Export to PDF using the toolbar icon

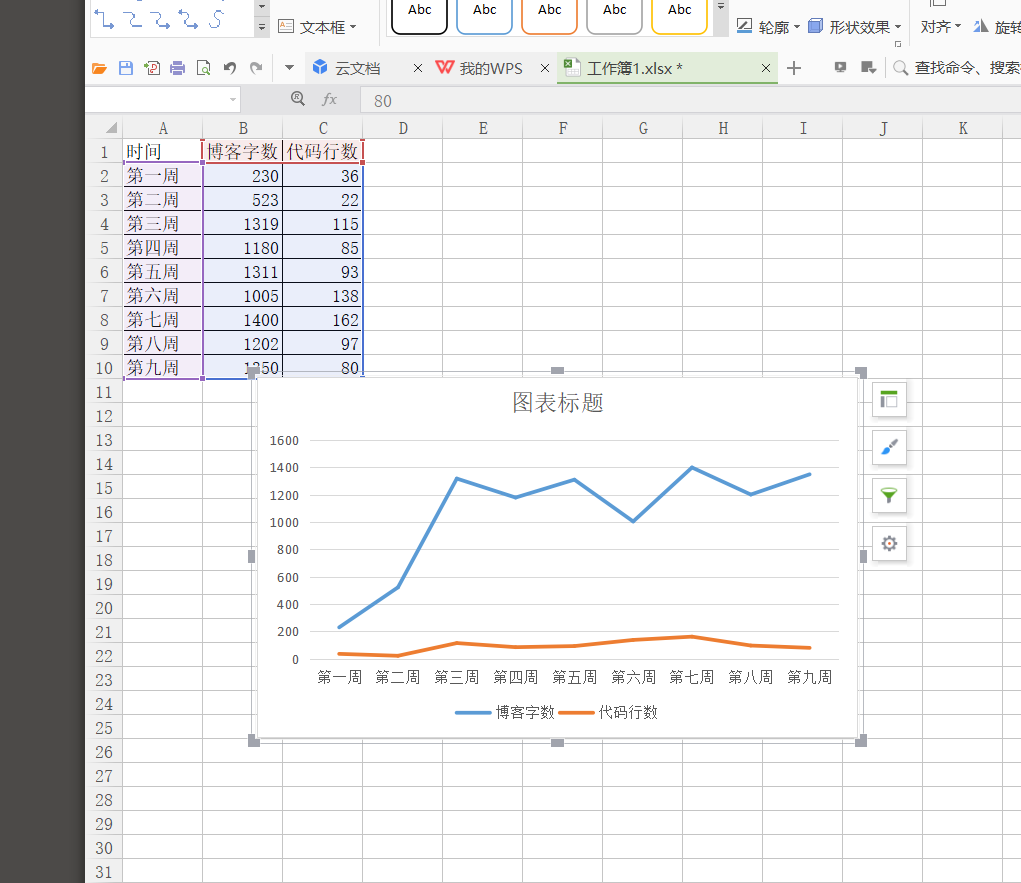pyautogui.click(x=152, y=68)
